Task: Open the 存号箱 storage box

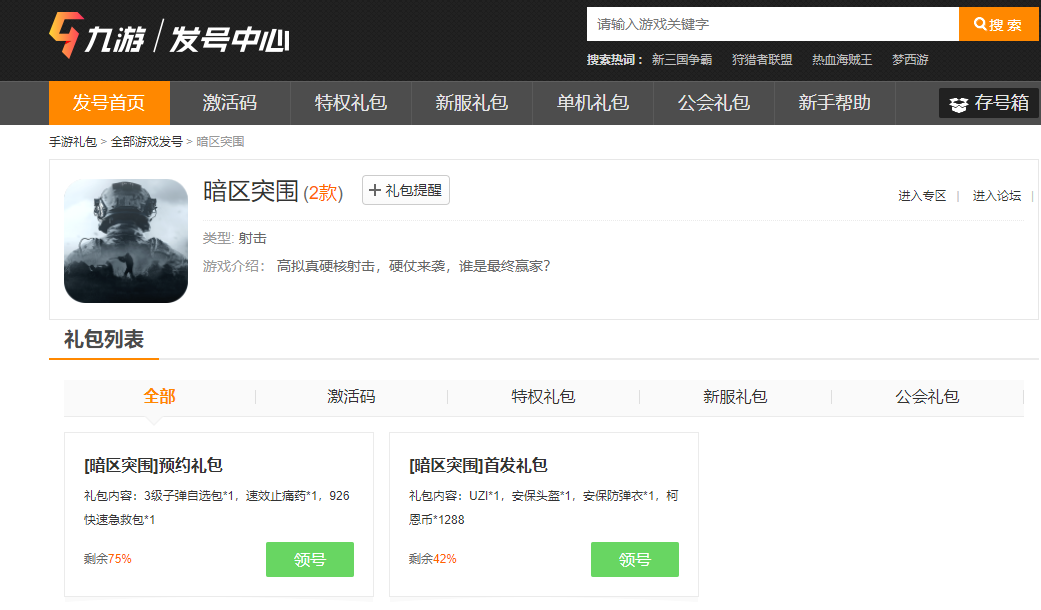Action: [988, 103]
